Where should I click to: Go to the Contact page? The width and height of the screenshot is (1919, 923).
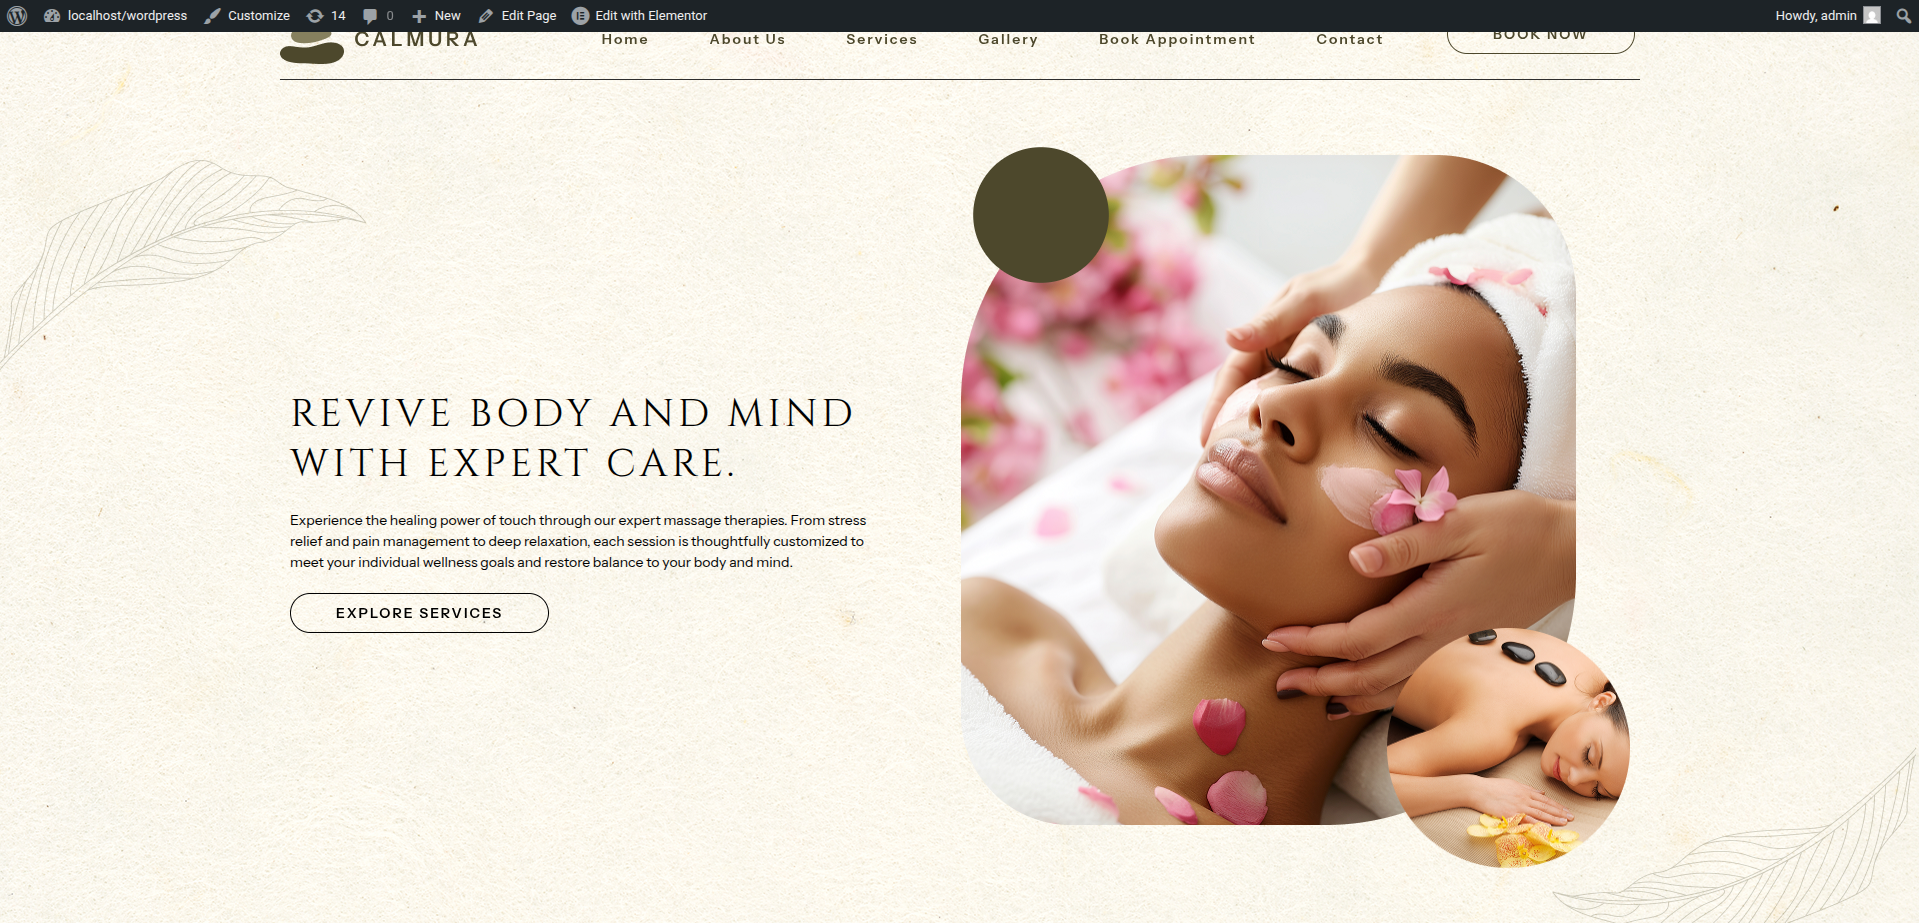[x=1349, y=40]
